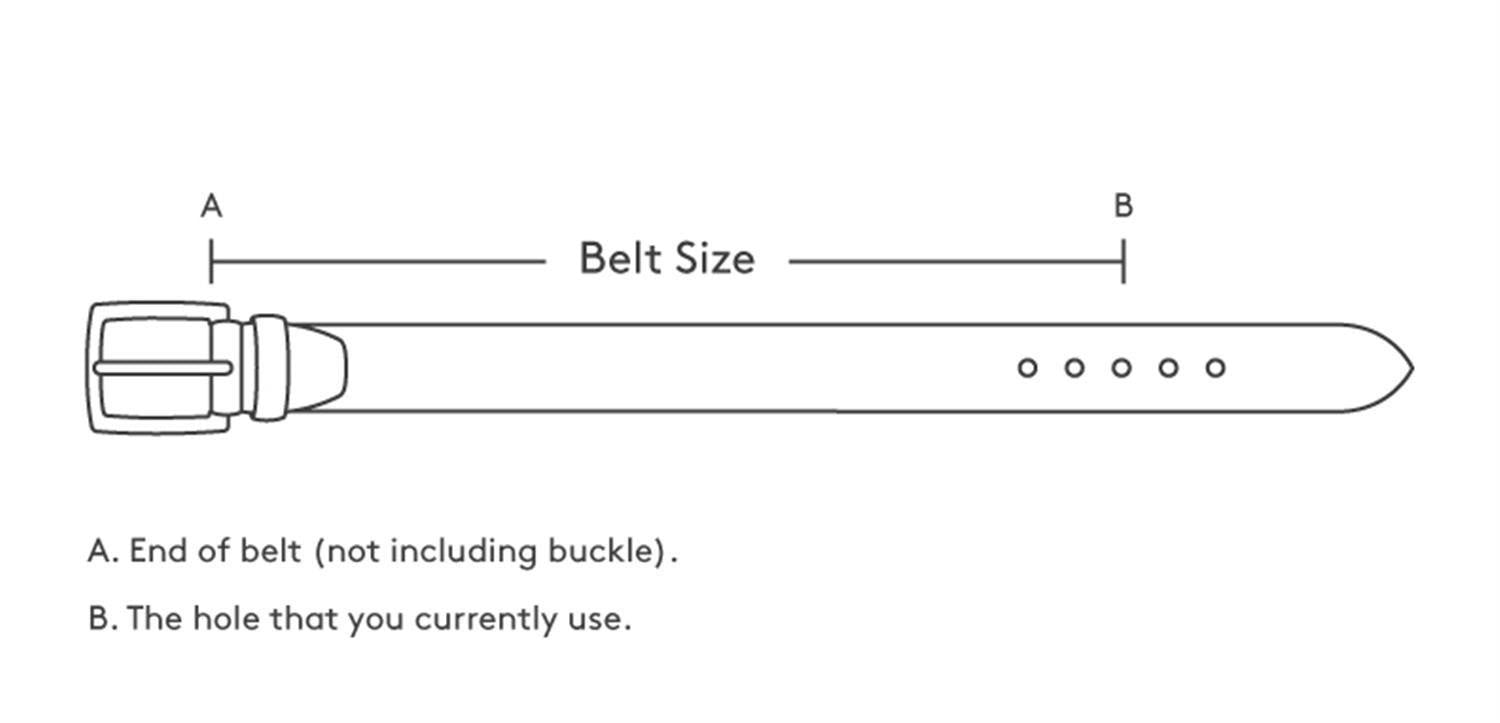Click the right end tick of measurement line
This screenshot has height=723, width=1500.
(x=1123, y=262)
